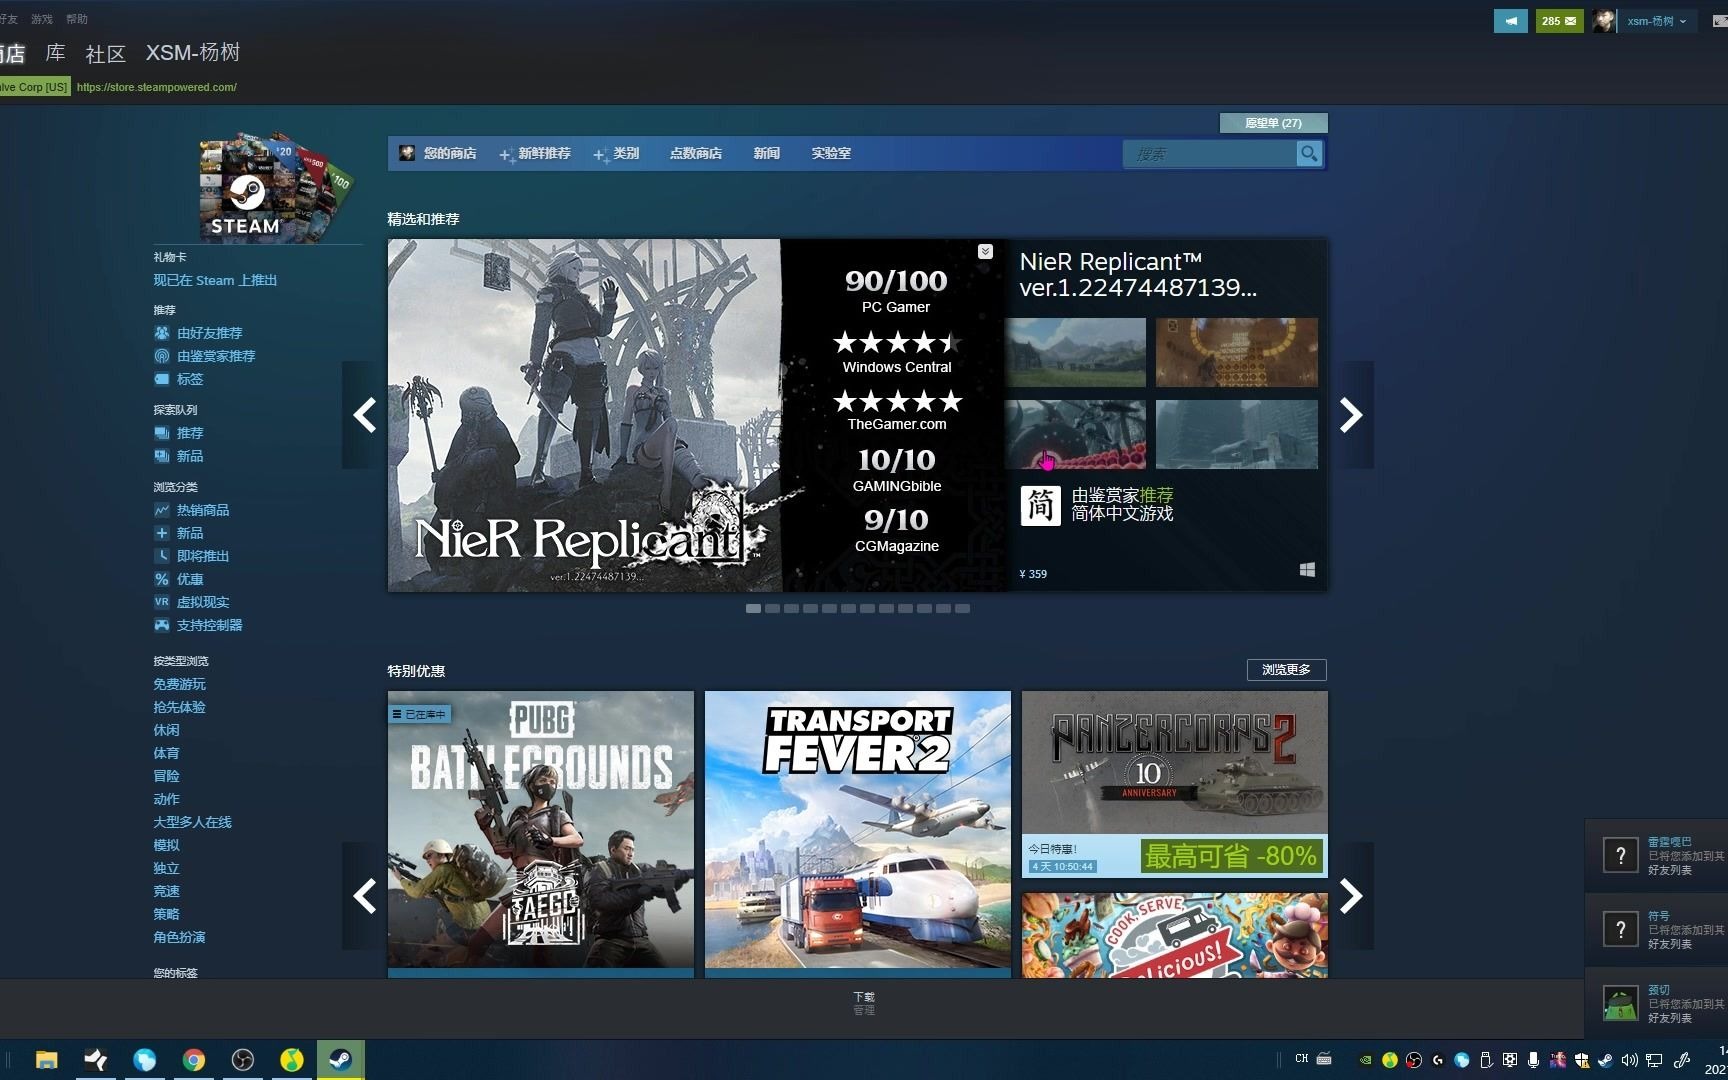Open the 免费游玩 genre link
Screen dimensions: 1728x1080
click(x=179, y=685)
